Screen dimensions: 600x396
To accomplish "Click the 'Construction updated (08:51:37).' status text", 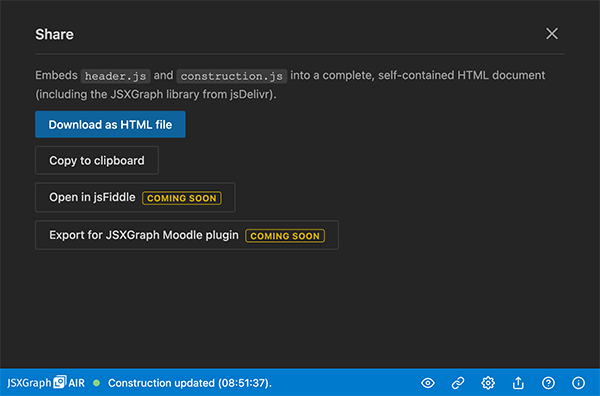I will [x=190, y=383].
